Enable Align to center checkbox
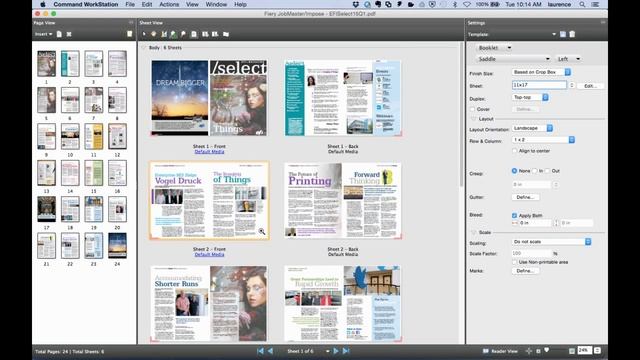The image size is (640, 360). (514, 151)
